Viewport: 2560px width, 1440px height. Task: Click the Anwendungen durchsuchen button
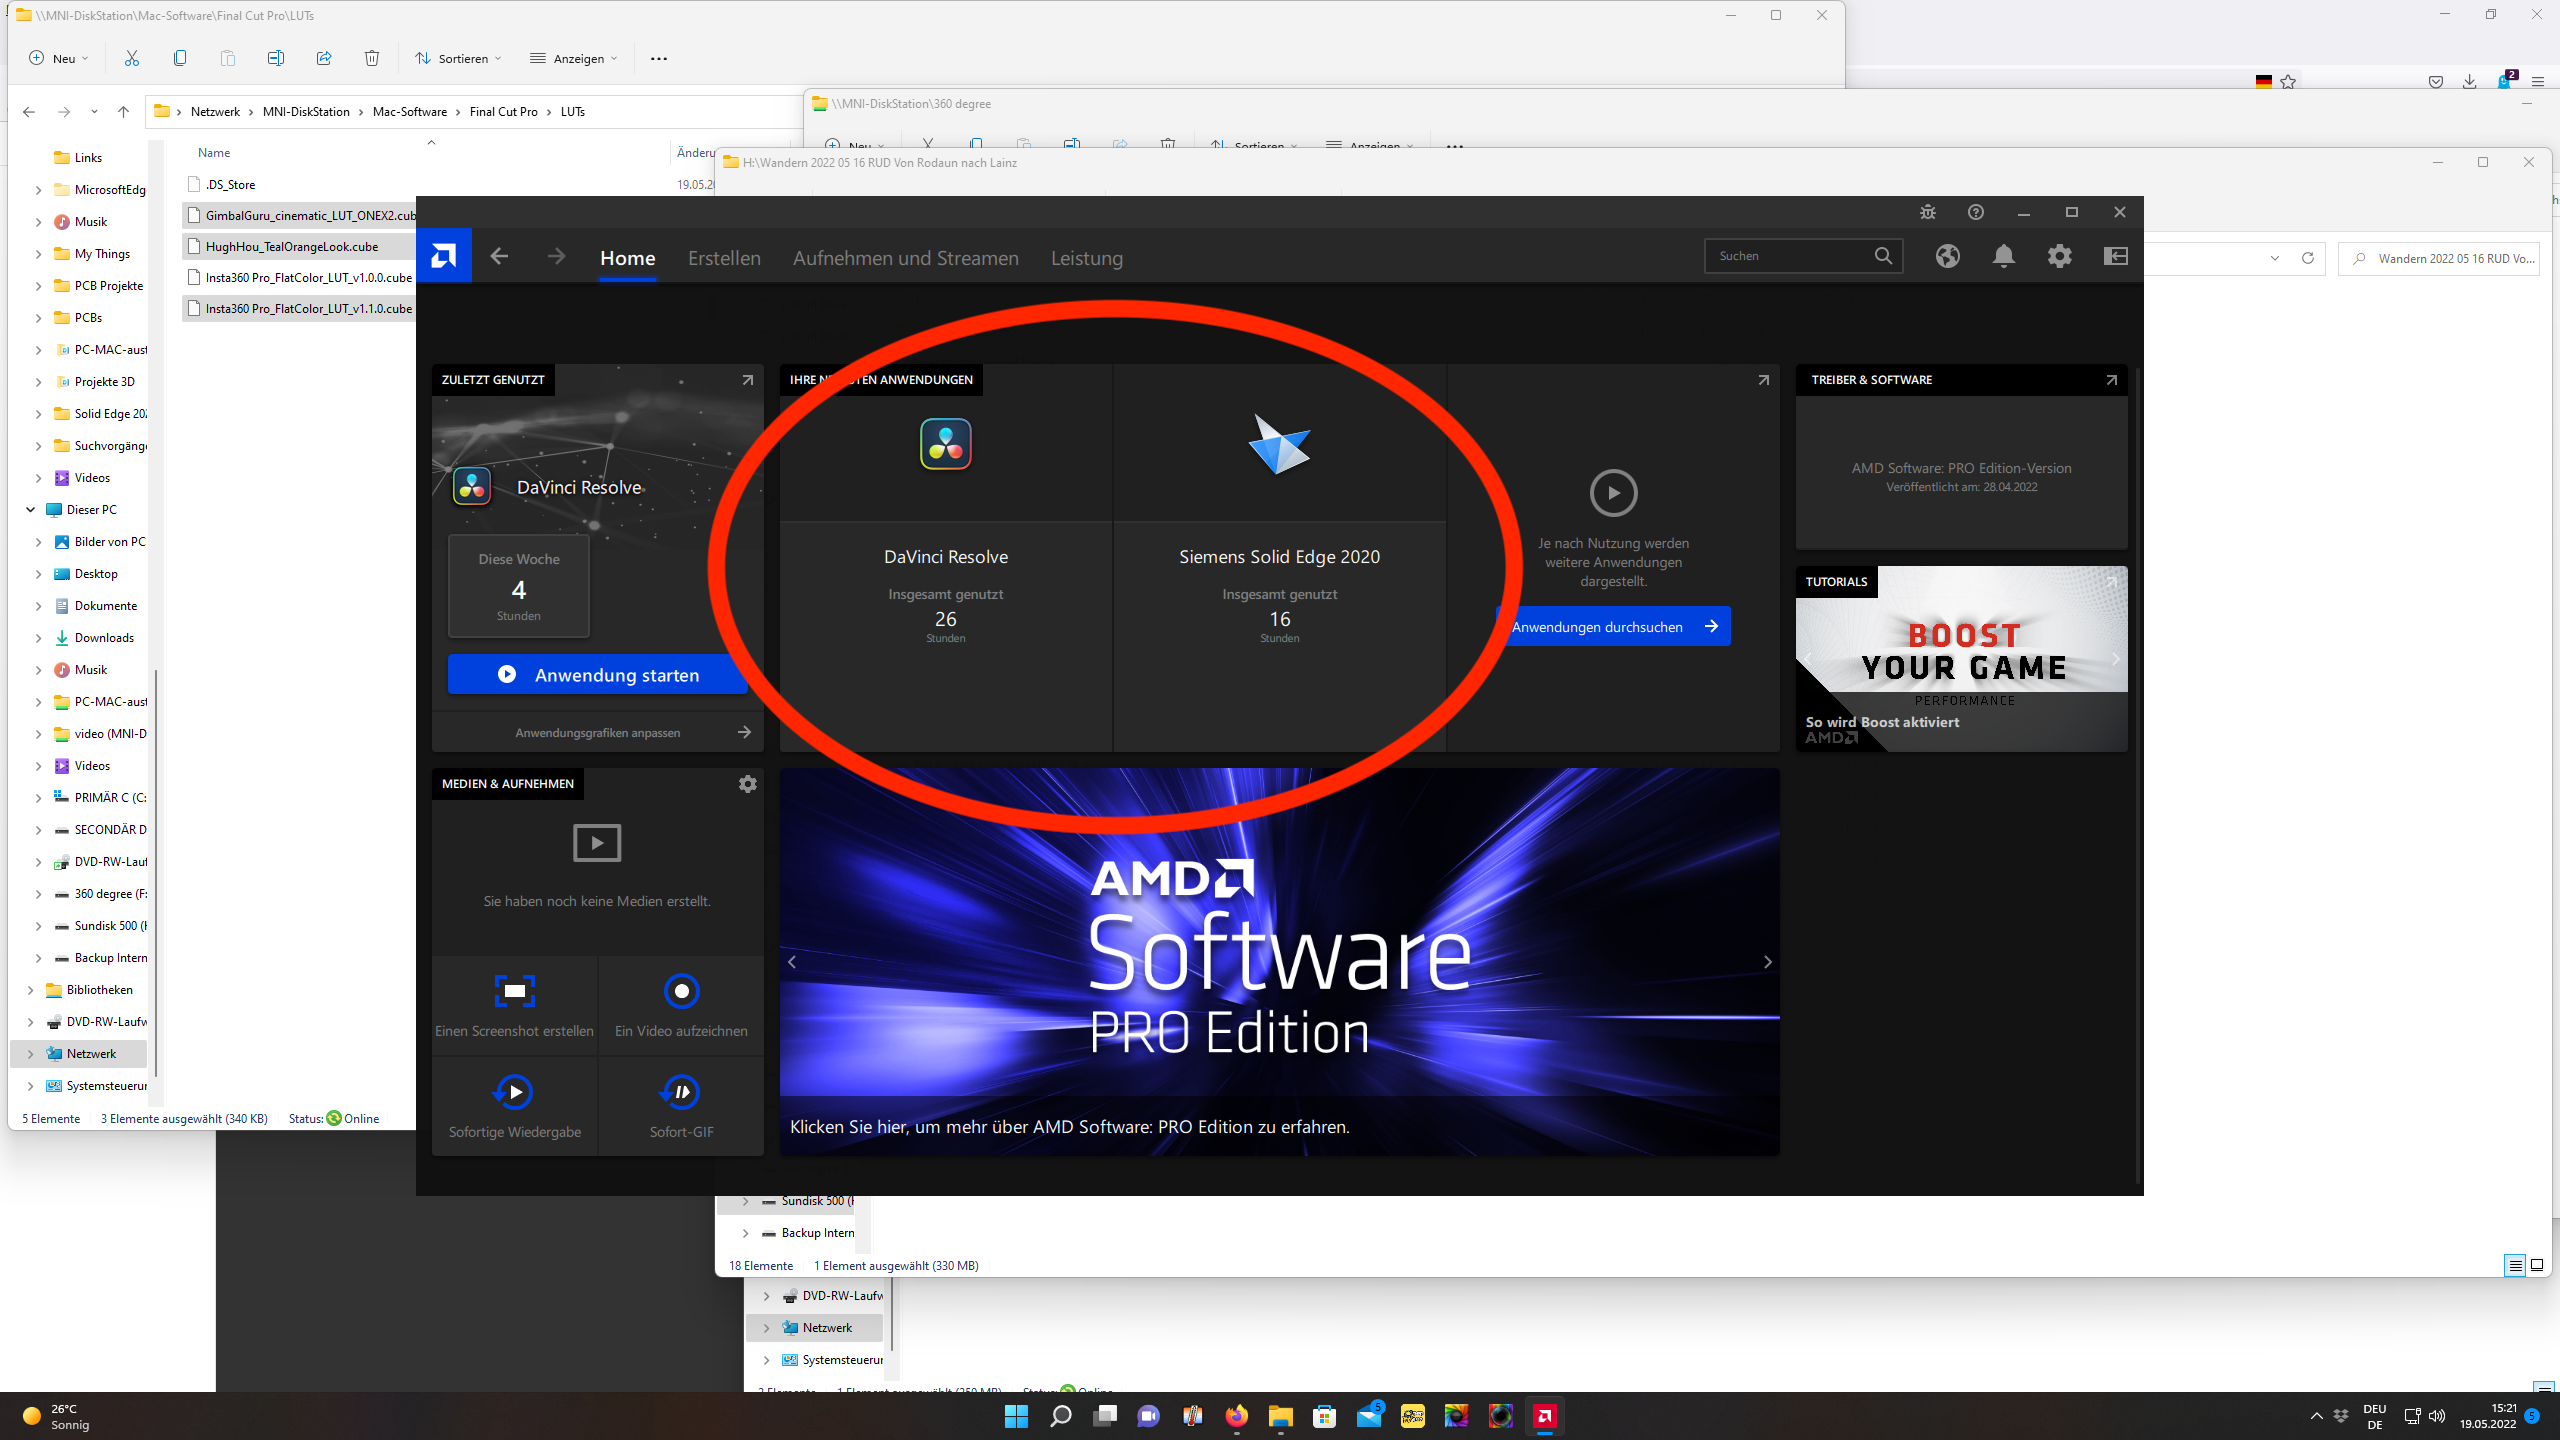coord(1613,627)
